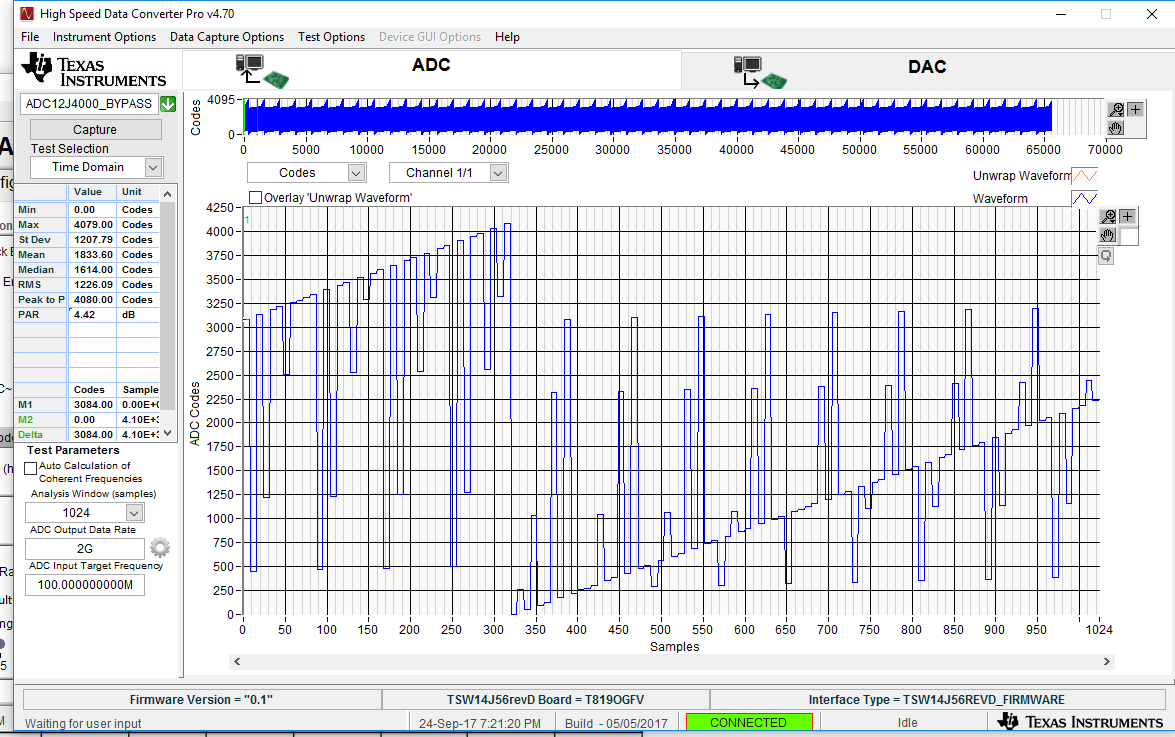Switch to the DAC tab
The height and width of the screenshot is (737, 1175).
927,70
